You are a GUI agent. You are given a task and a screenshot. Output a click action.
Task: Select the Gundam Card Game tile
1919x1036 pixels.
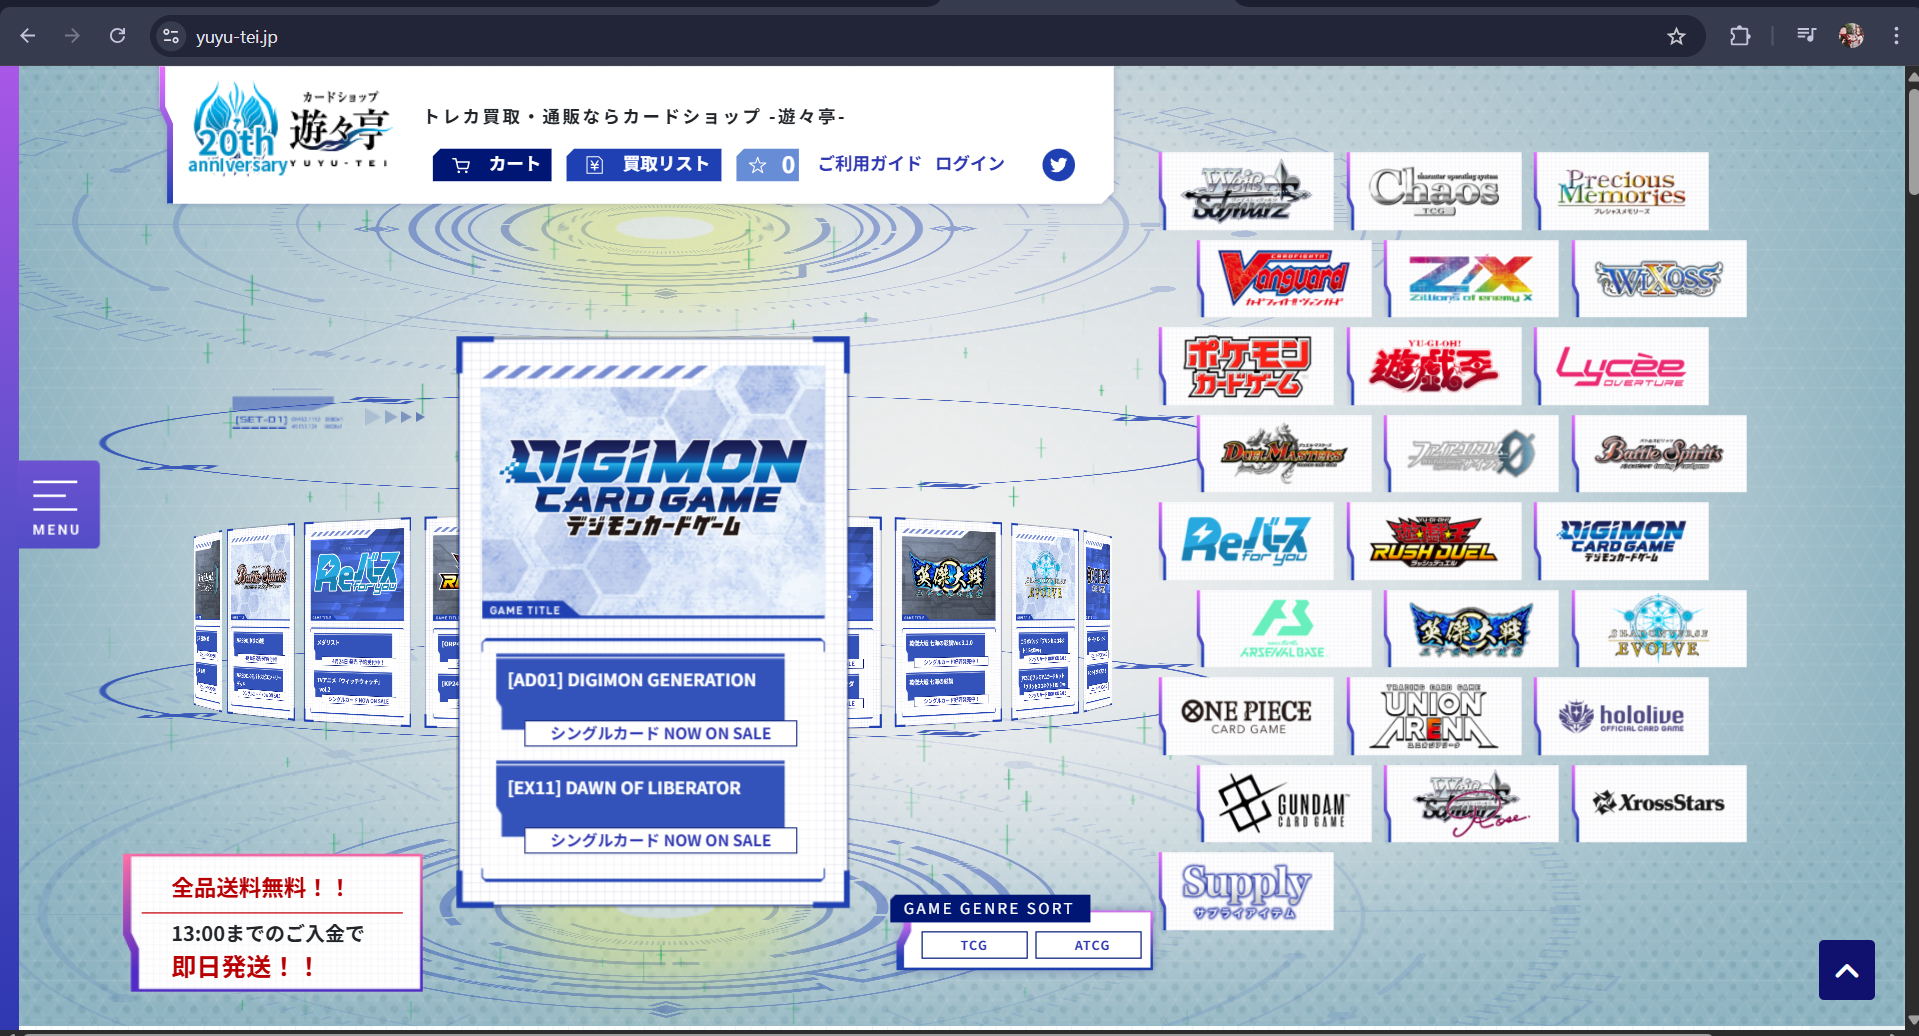click(1285, 804)
